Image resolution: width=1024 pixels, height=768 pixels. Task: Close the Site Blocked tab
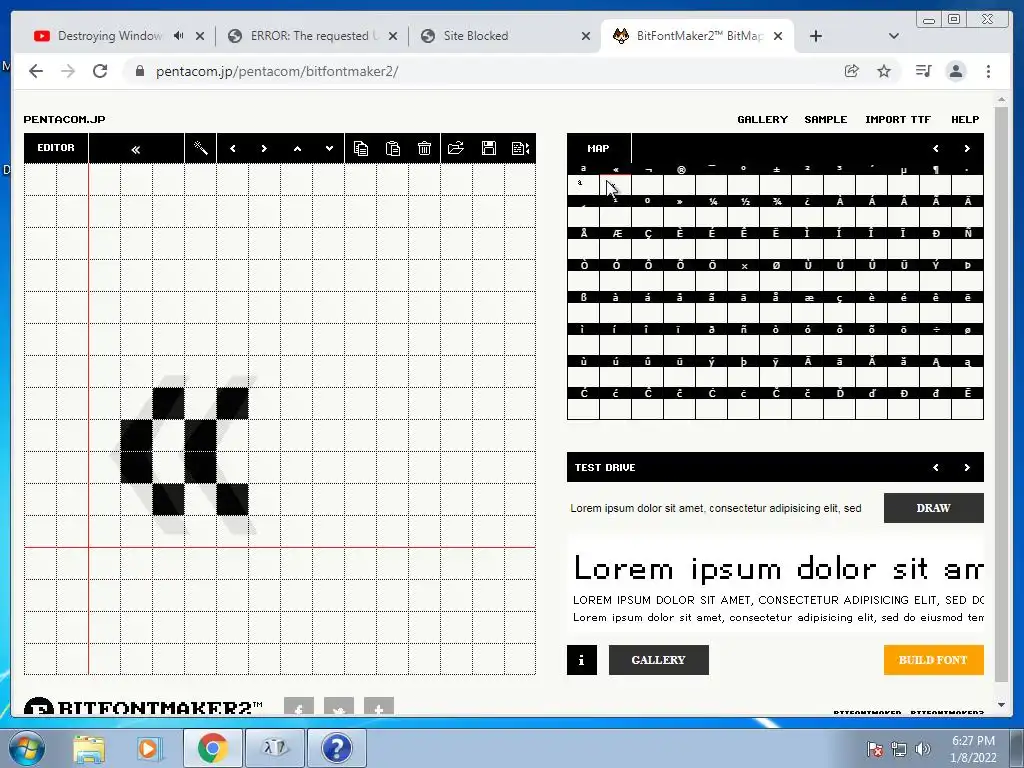[586, 36]
